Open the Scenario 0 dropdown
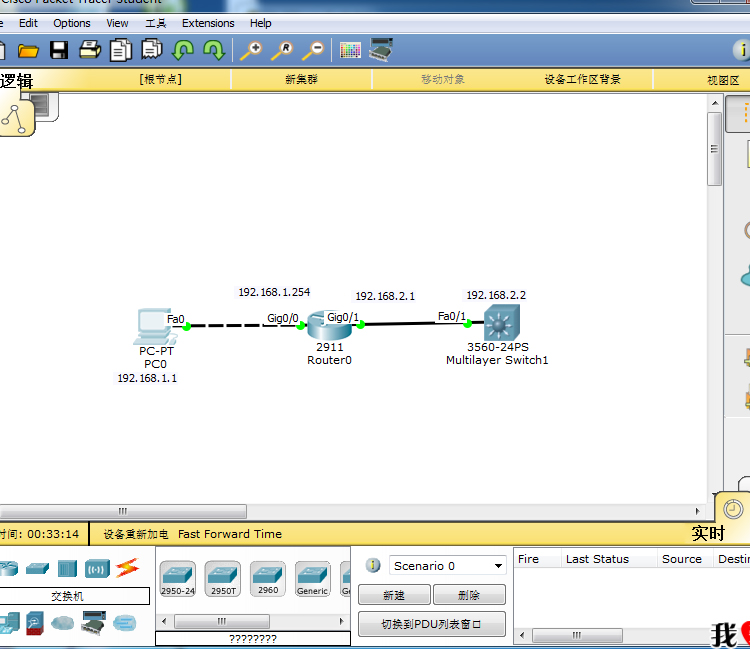The width and height of the screenshot is (750, 649). click(x=447, y=566)
